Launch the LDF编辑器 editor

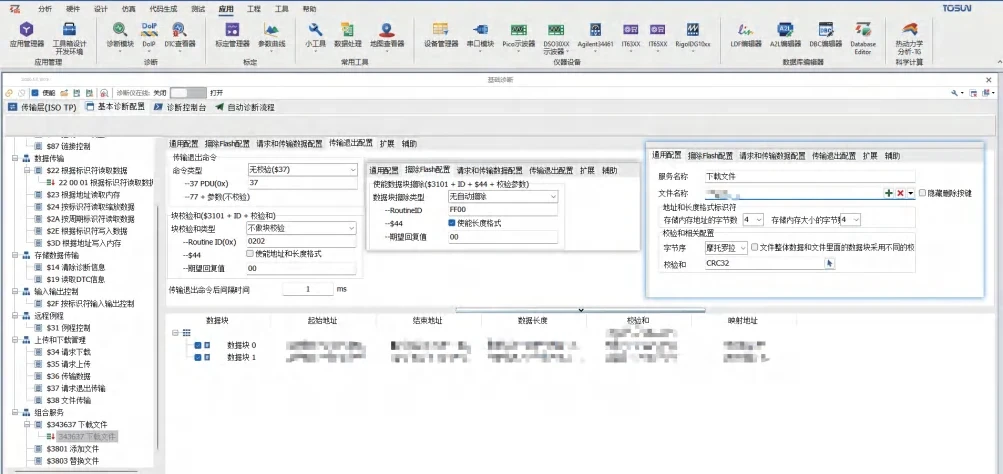point(746,35)
